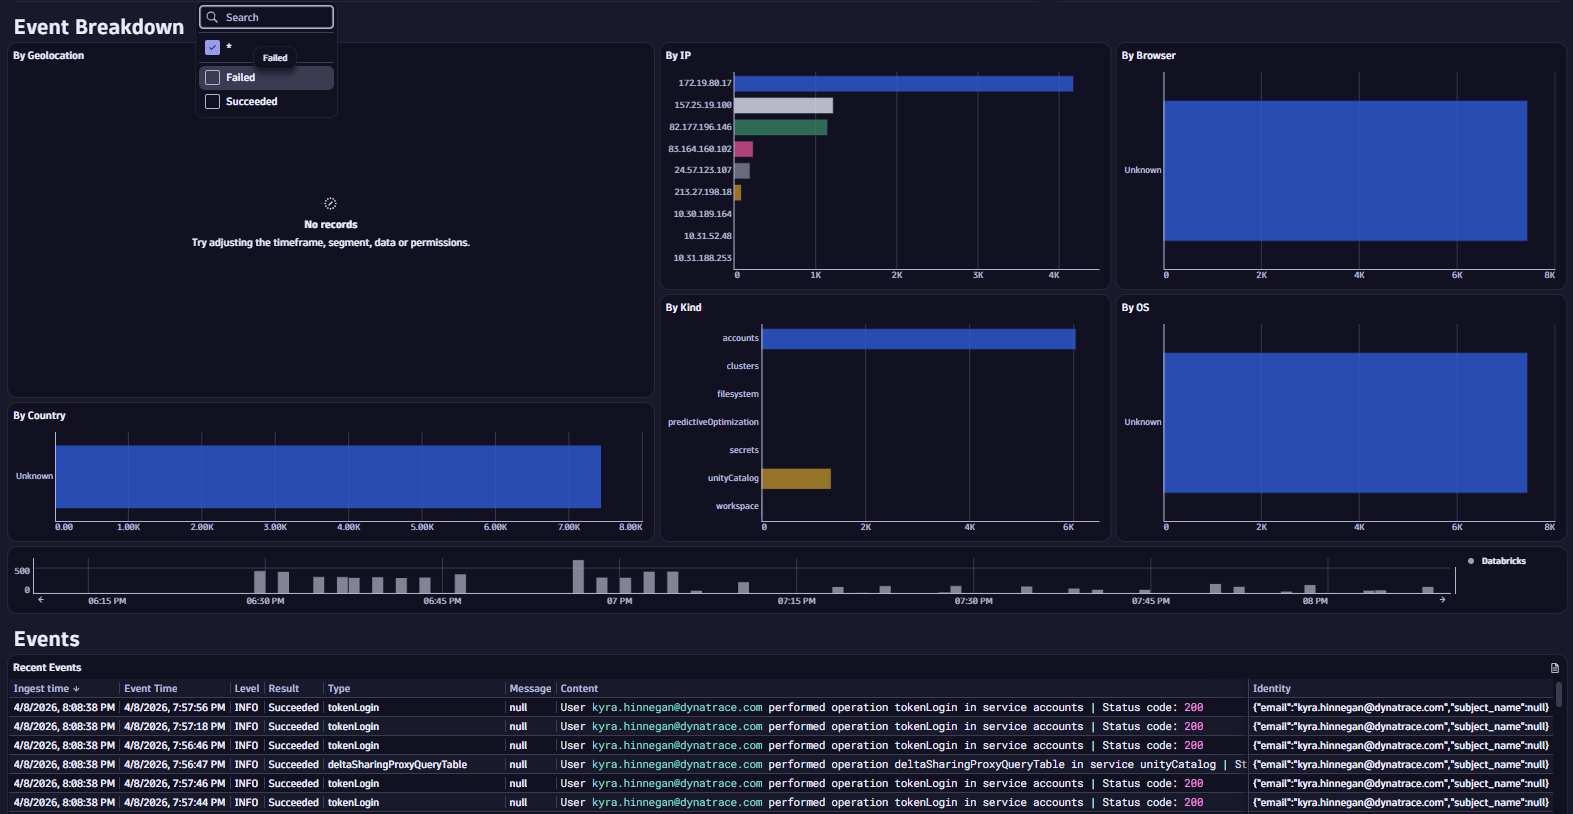Viewport: 1573px width, 814px height.
Task: Click the Unknown bar in By OS
Action: click(x=1345, y=423)
